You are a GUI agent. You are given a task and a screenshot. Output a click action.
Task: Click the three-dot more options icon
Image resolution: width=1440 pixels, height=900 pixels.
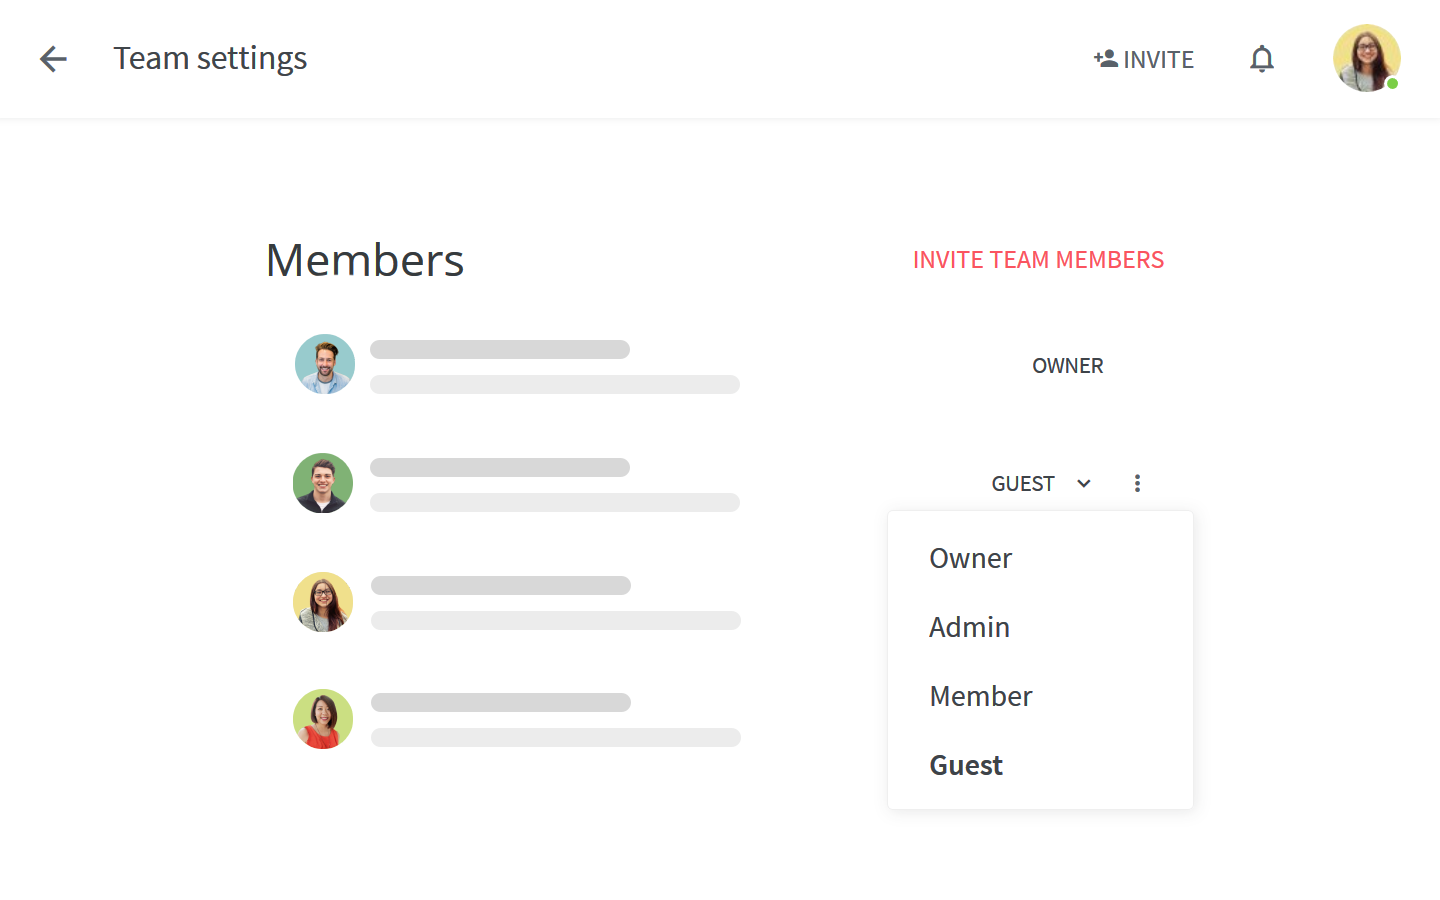coord(1137,484)
